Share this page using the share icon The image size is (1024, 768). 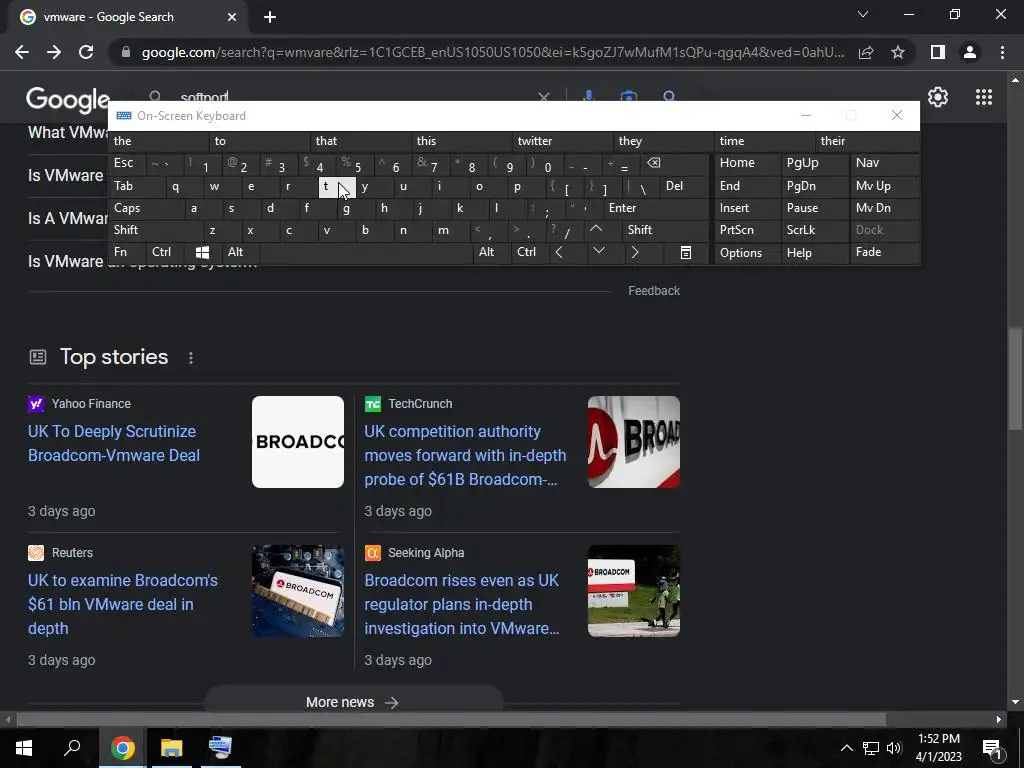point(866,52)
